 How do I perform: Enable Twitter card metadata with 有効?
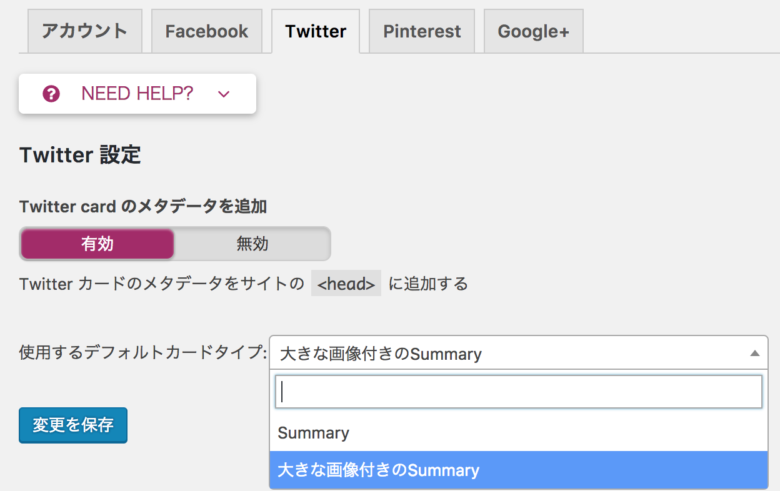pyautogui.click(x=97, y=243)
